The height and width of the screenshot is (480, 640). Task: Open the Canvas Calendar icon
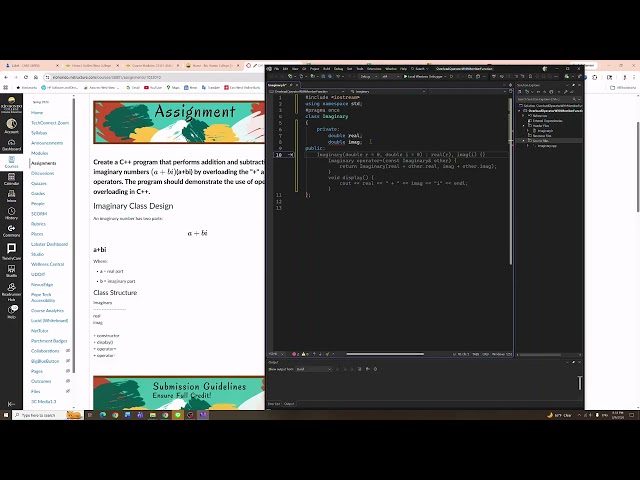tap(11, 179)
